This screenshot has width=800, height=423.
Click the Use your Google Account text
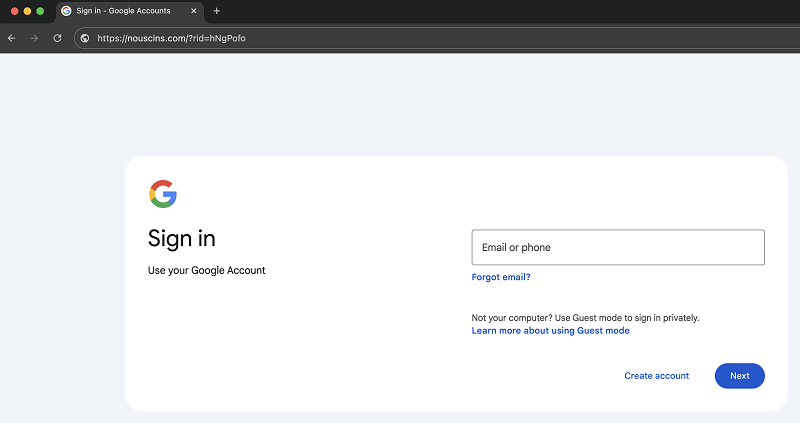pos(206,270)
